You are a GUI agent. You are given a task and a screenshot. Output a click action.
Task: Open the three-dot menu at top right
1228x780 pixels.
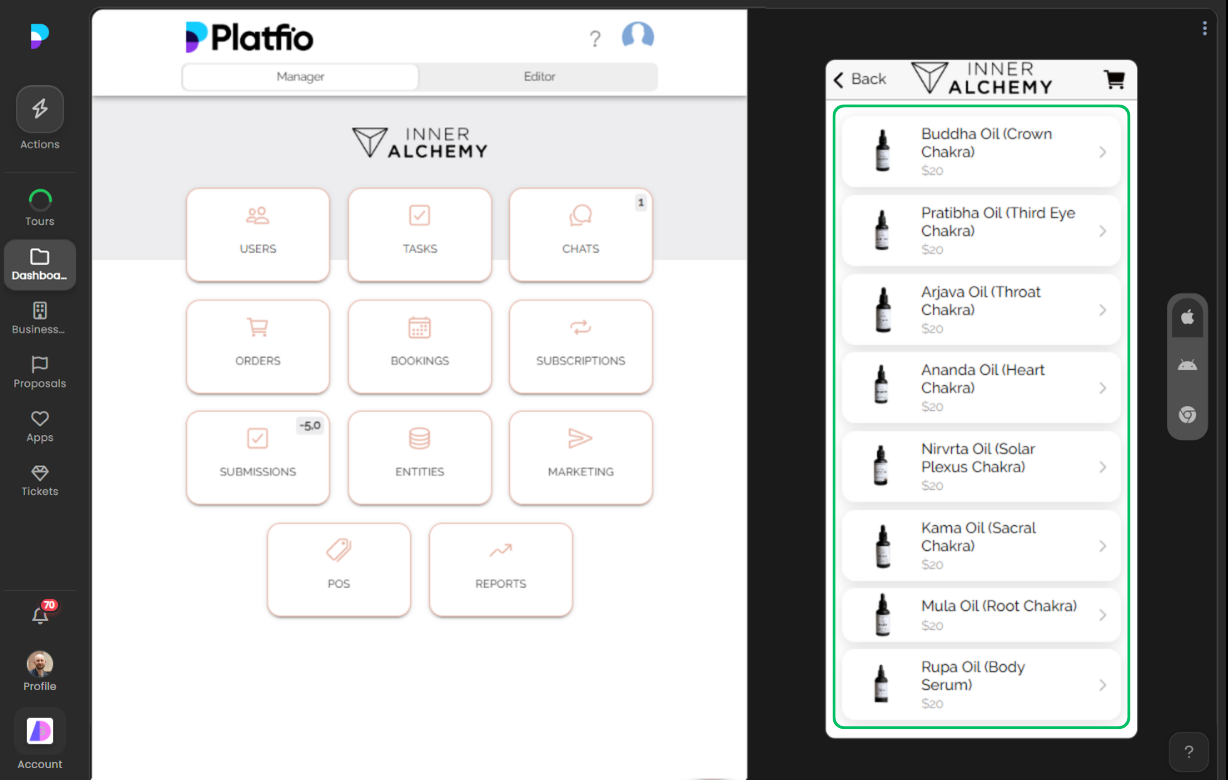coord(1204,28)
